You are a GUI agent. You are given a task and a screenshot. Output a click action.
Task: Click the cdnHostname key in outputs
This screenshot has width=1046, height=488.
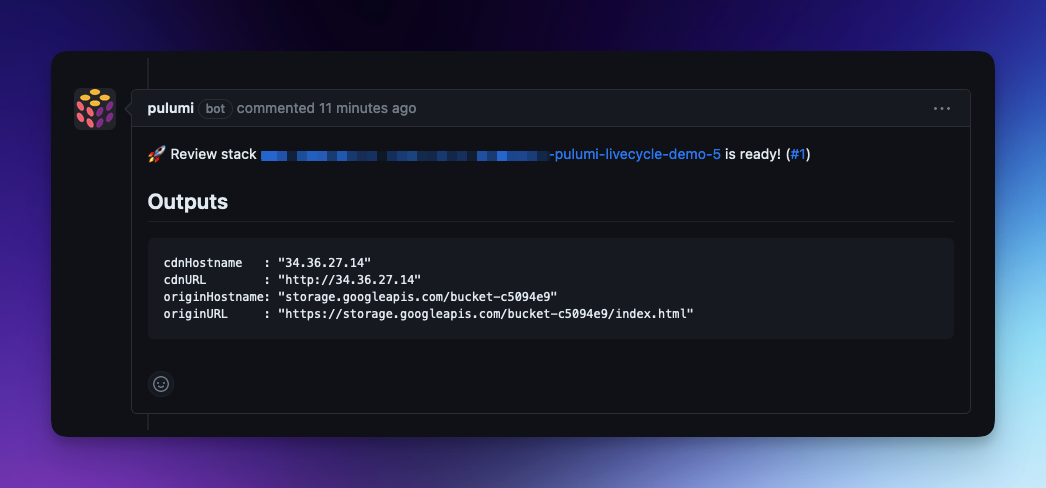tap(203, 262)
